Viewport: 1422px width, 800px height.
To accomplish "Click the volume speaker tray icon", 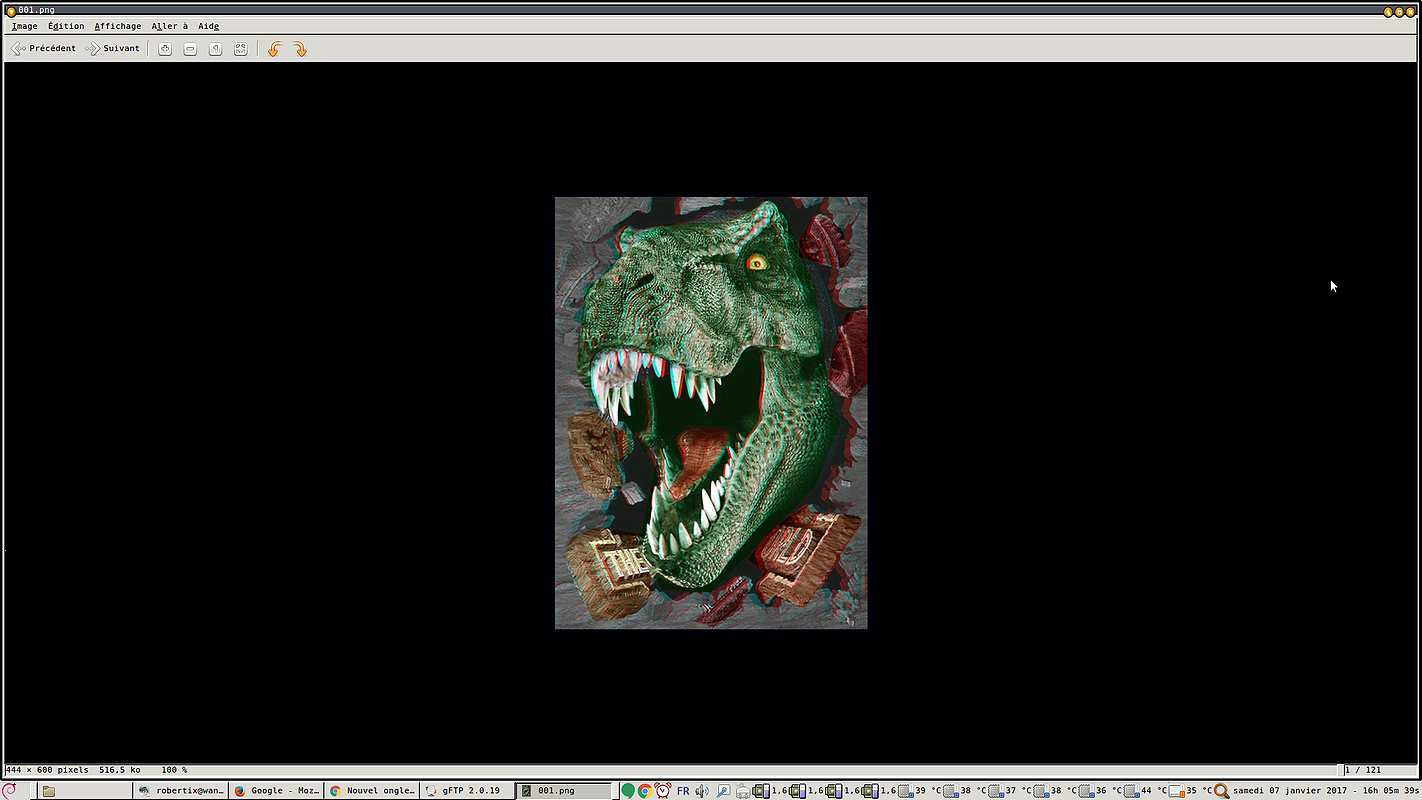I will tap(702, 791).
